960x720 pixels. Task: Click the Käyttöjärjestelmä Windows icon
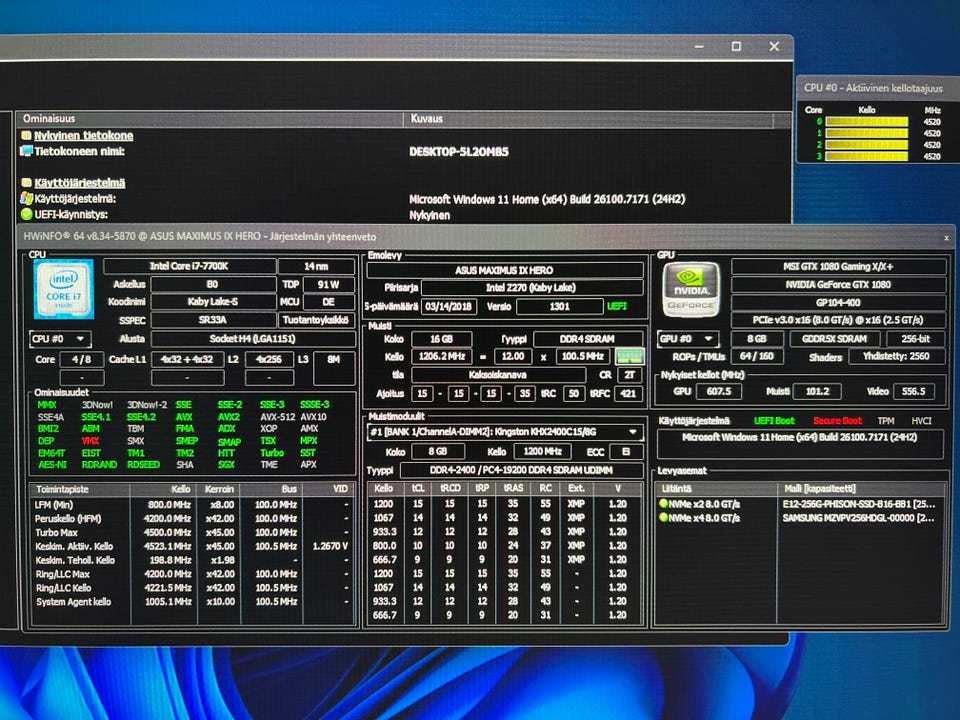[26, 199]
